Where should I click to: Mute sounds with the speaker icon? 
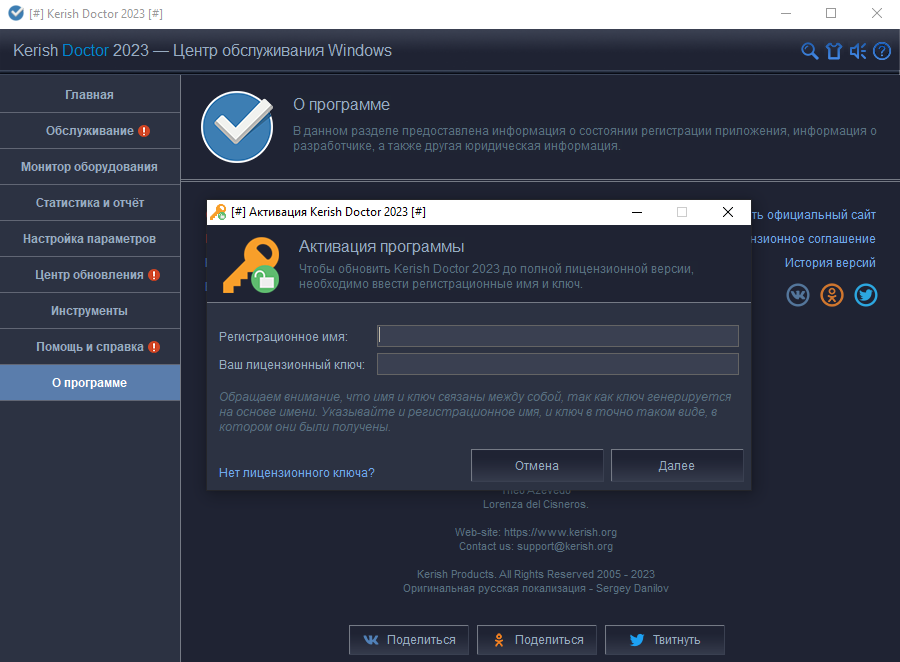pyautogui.click(x=858, y=51)
